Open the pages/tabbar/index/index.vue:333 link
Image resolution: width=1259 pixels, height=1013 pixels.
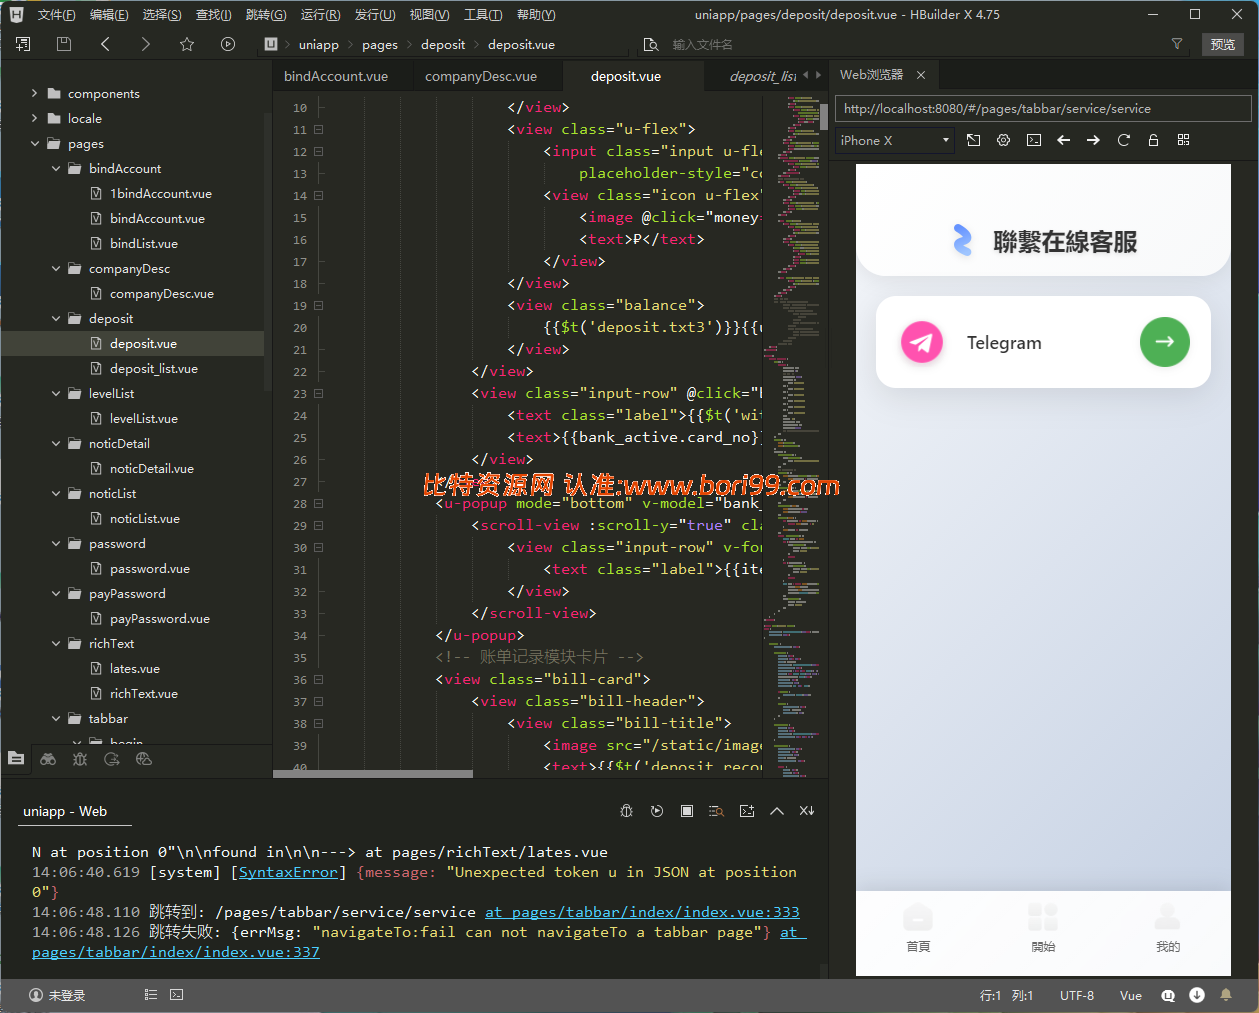pos(642,912)
